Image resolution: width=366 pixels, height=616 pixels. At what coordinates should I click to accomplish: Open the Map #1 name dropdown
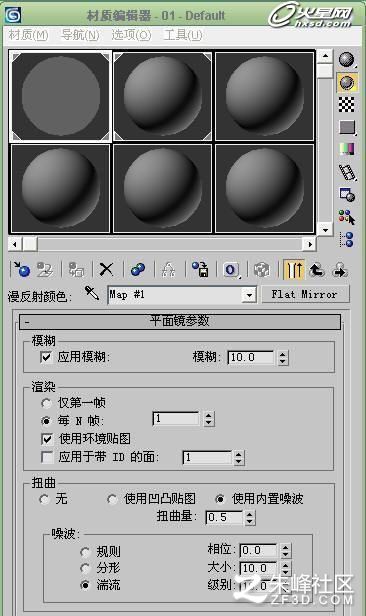[249, 295]
